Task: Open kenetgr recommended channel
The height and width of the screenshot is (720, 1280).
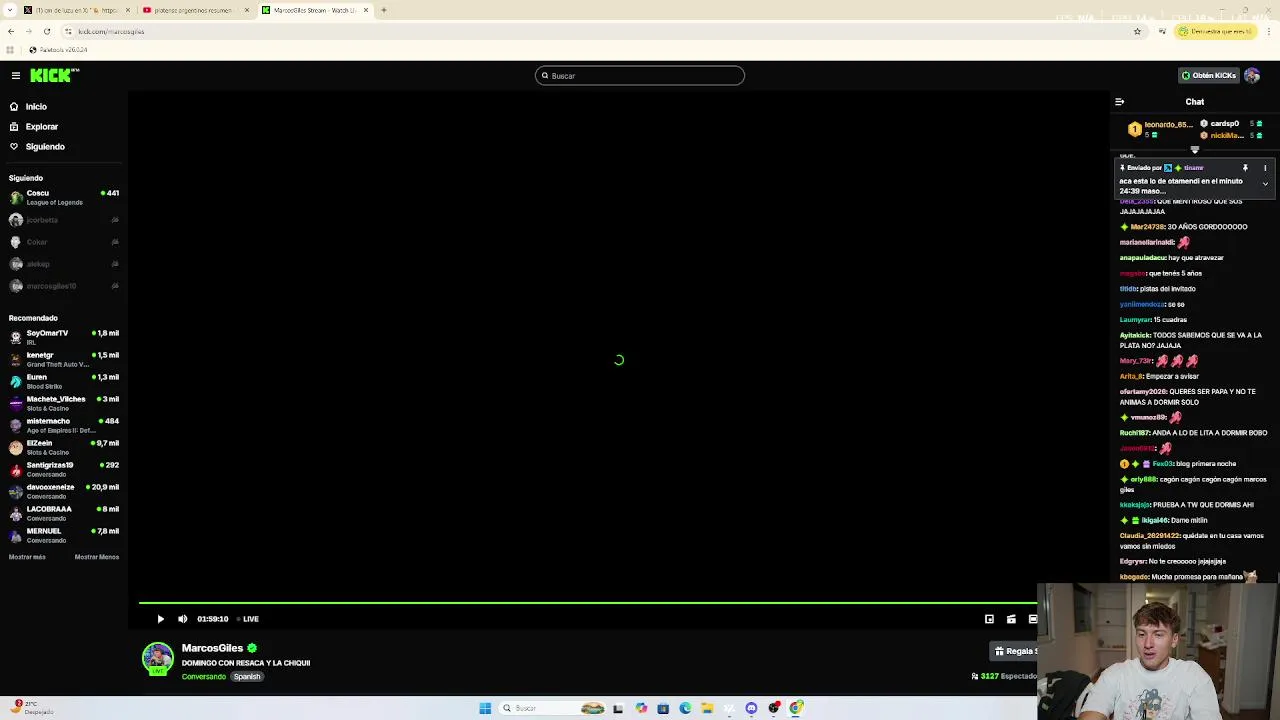Action: click(x=64, y=359)
